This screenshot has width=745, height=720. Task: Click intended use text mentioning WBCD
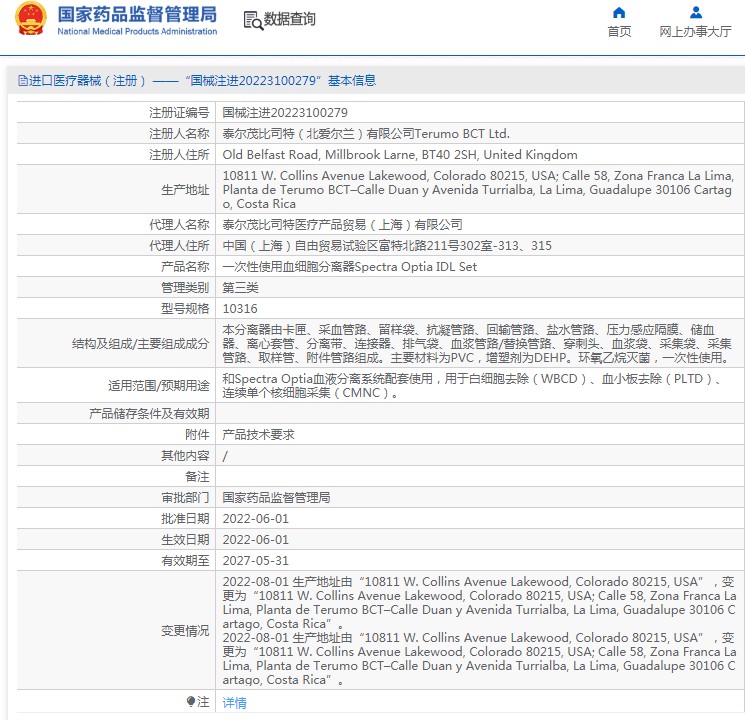pos(472,385)
